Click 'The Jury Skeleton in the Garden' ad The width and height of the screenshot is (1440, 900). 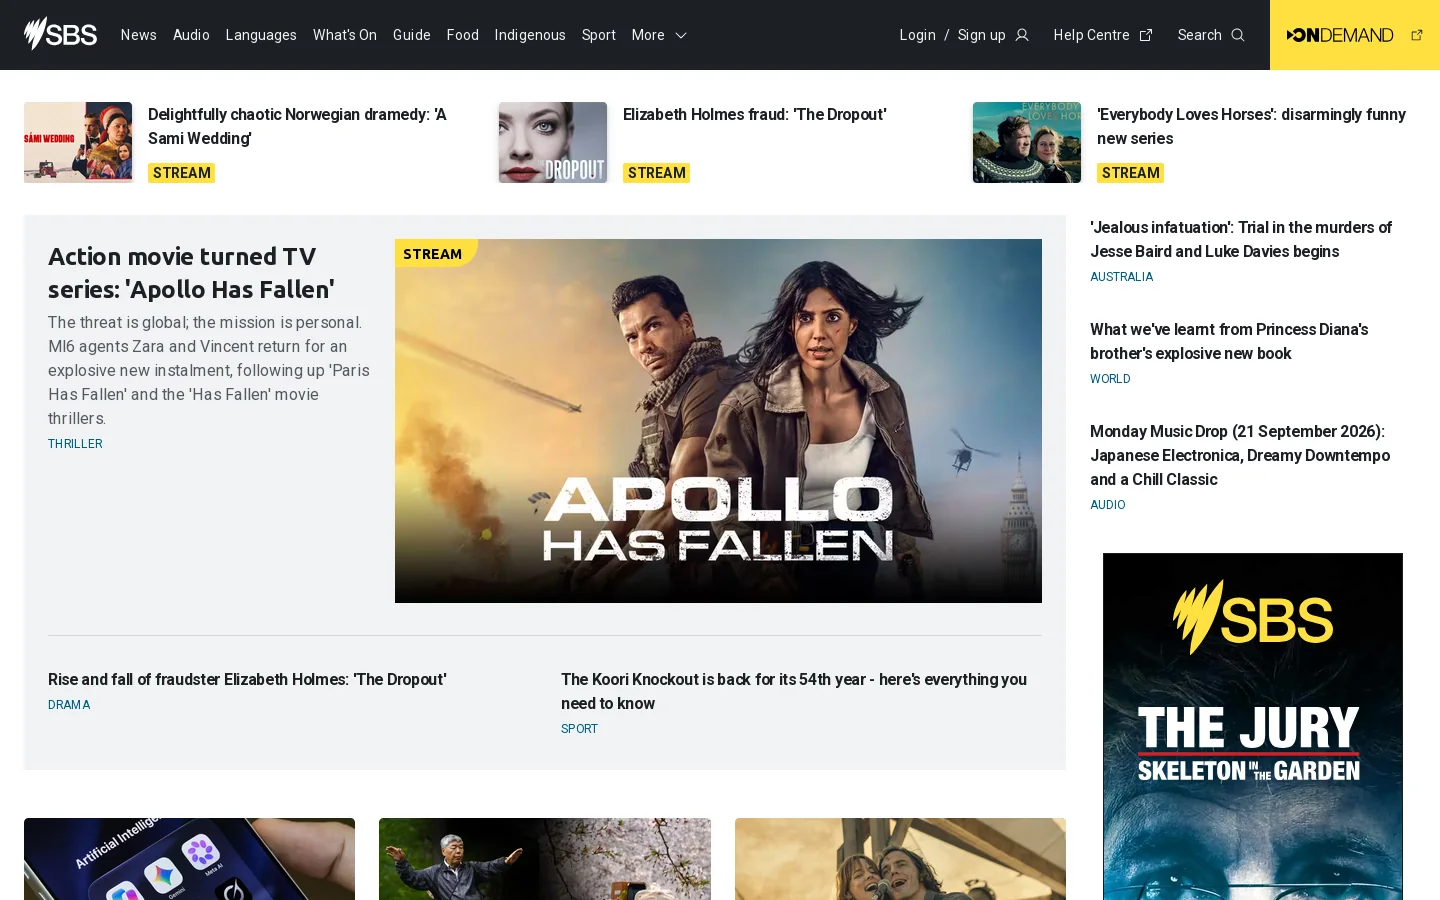point(1253,726)
